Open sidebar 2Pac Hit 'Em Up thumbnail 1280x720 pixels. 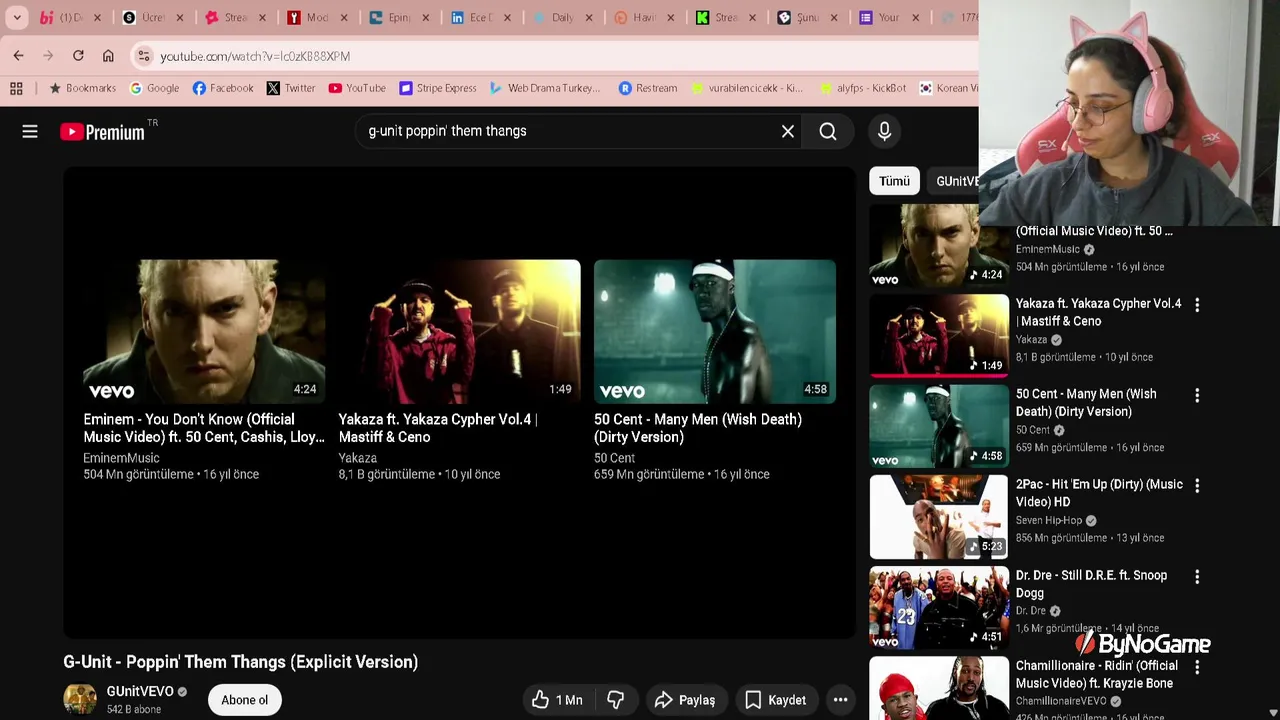coord(939,517)
